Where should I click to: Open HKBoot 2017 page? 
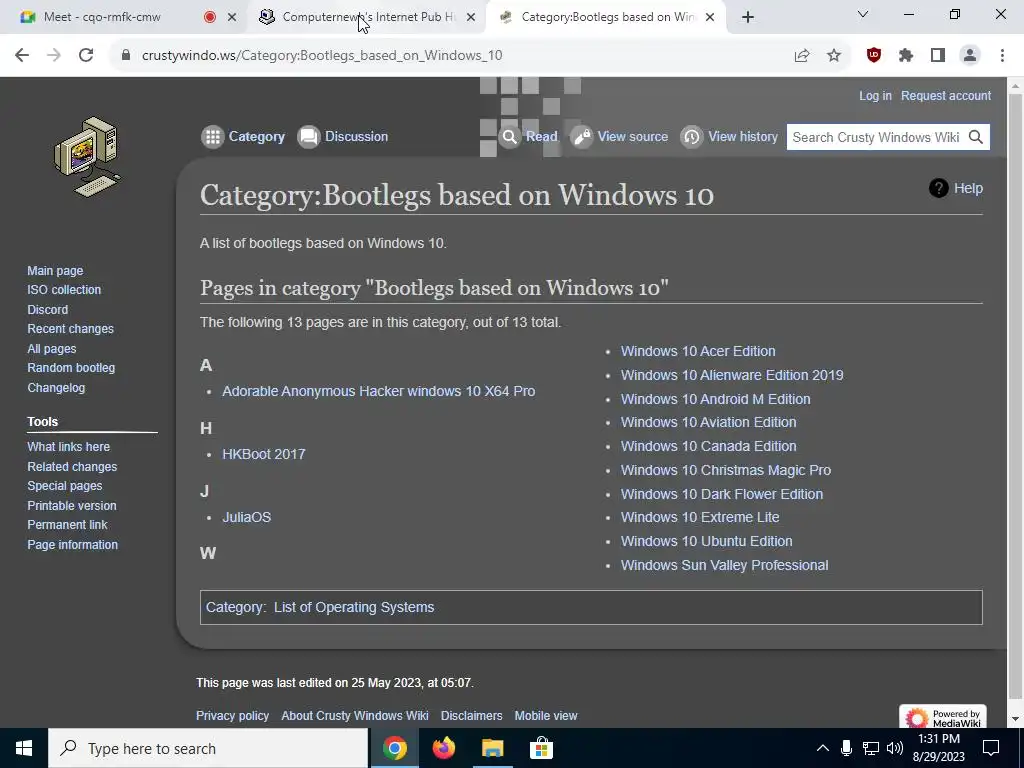tap(264, 454)
